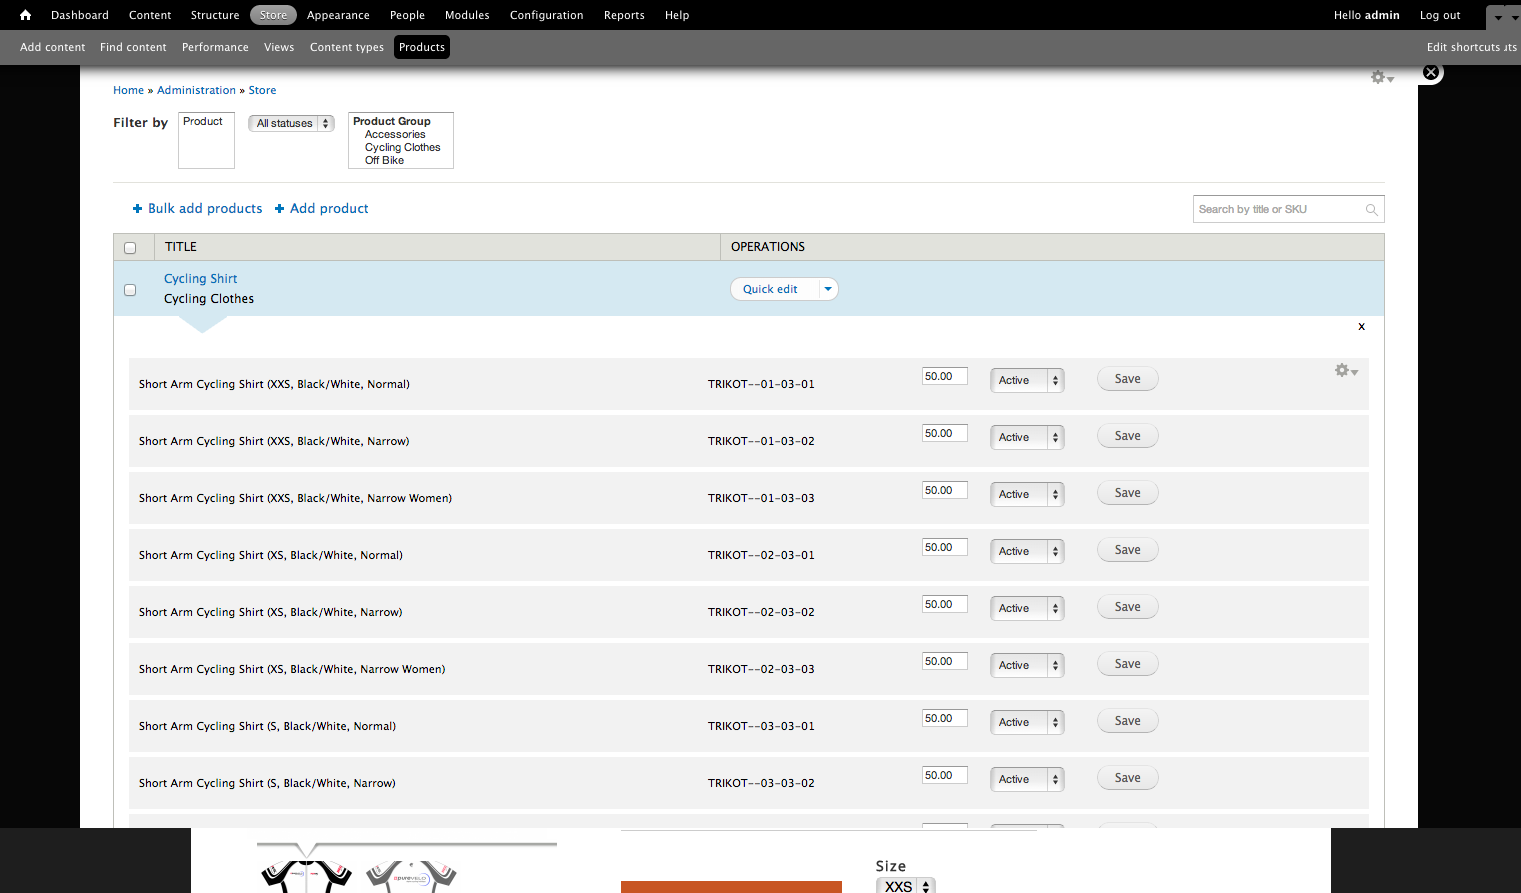Click the Drupal home icon in the toolbar
The width and height of the screenshot is (1521, 893).
[x=23, y=15]
